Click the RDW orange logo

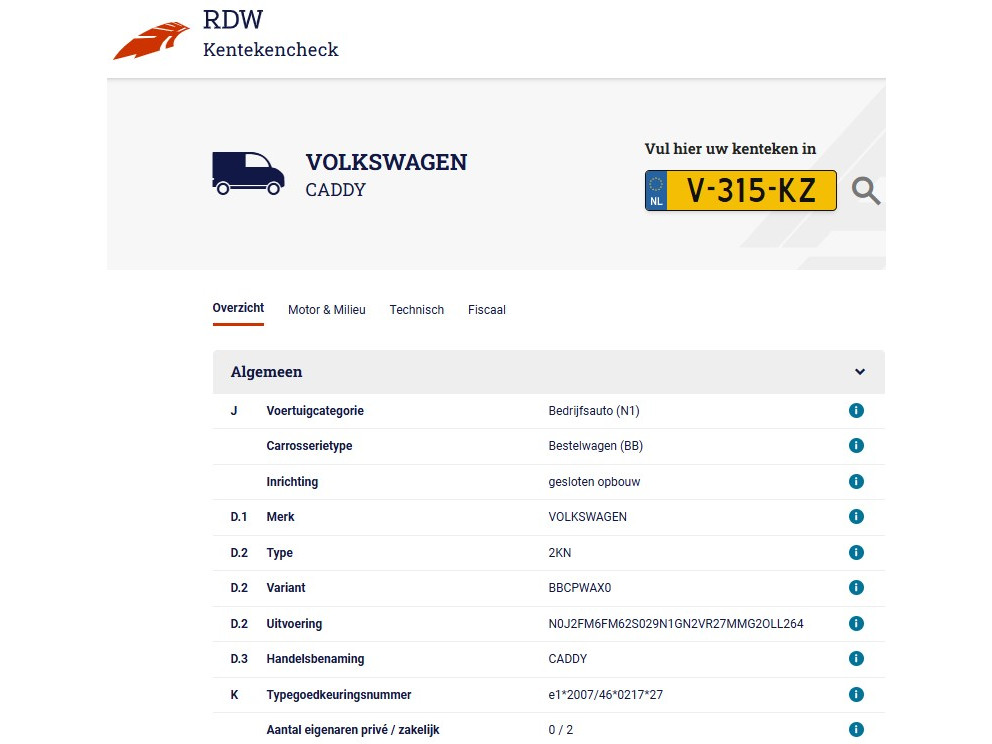pyautogui.click(x=151, y=41)
